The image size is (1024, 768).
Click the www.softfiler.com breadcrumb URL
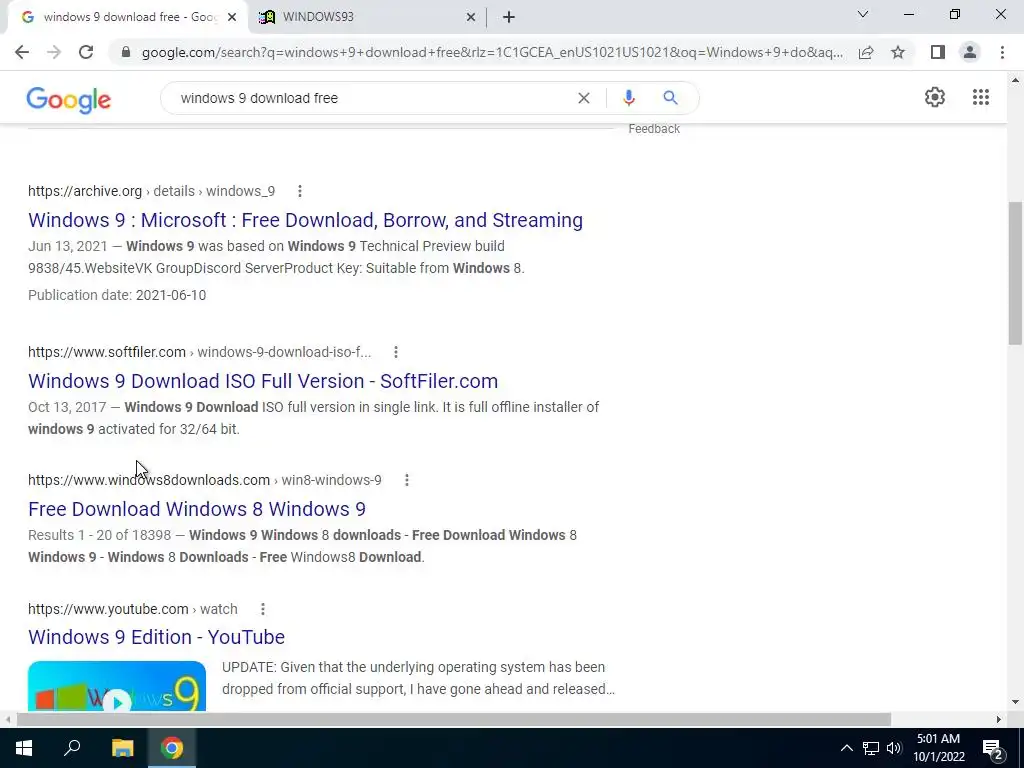199,352
